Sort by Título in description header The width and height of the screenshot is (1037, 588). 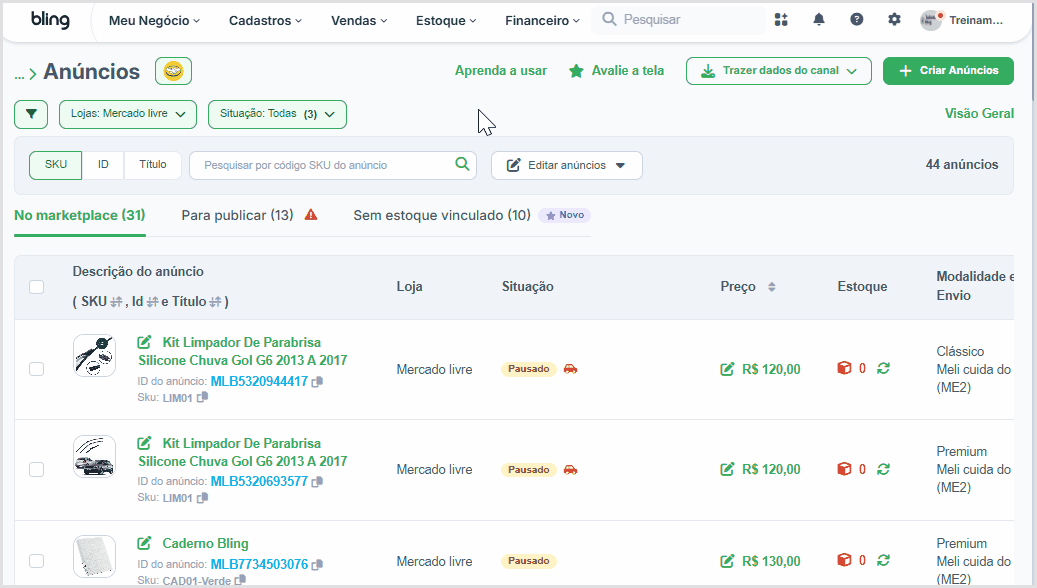coord(215,302)
